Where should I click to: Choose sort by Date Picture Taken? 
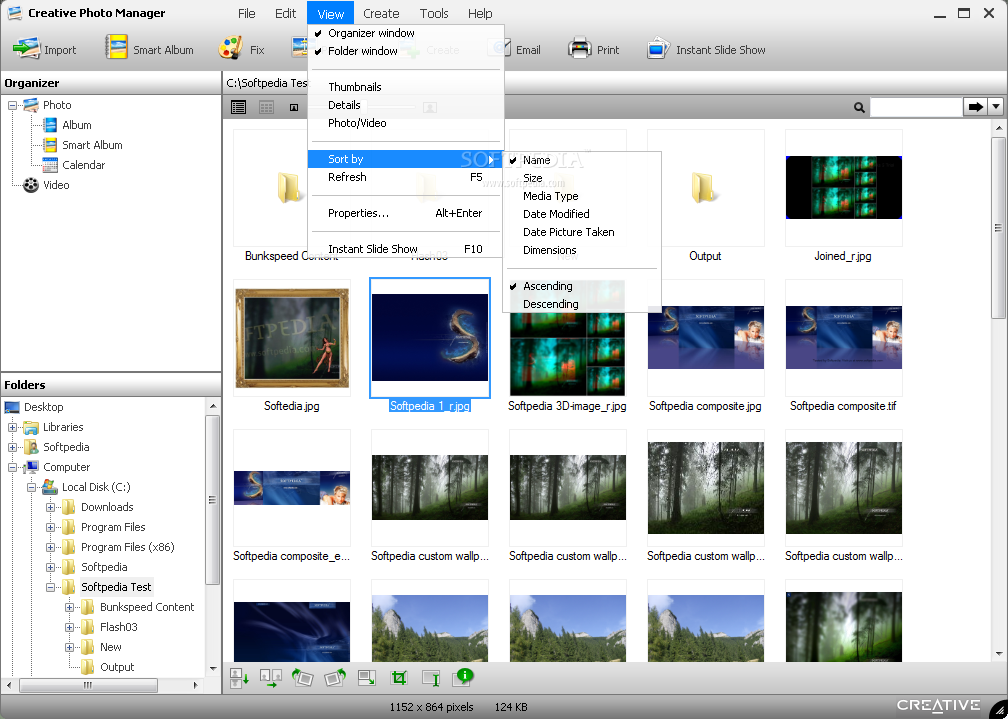coord(569,232)
